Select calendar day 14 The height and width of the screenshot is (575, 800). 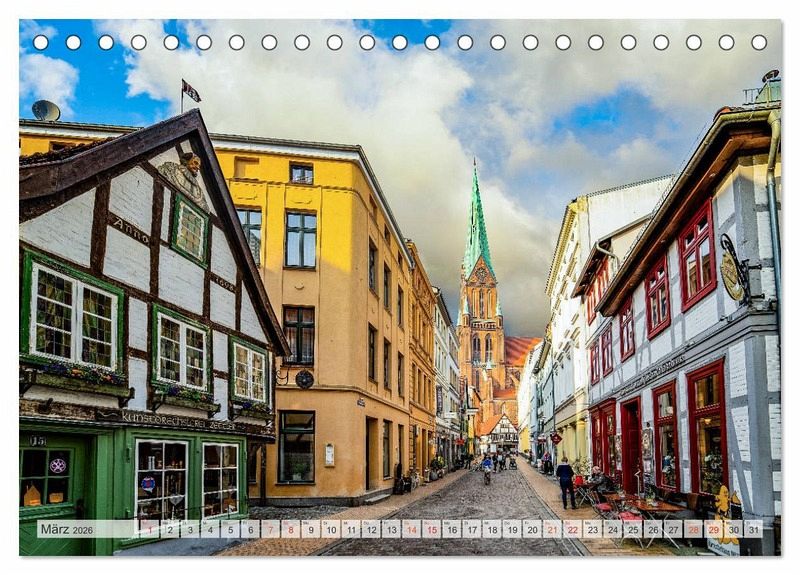point(412,529)
